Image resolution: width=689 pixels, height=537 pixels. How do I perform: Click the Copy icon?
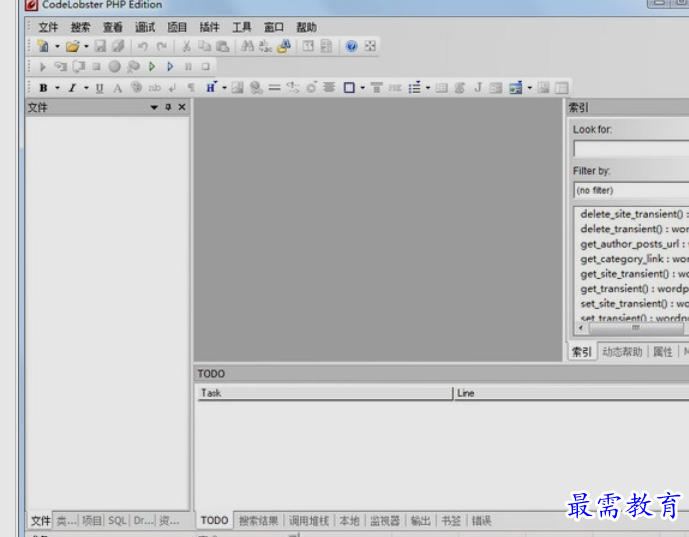point(204,46)
